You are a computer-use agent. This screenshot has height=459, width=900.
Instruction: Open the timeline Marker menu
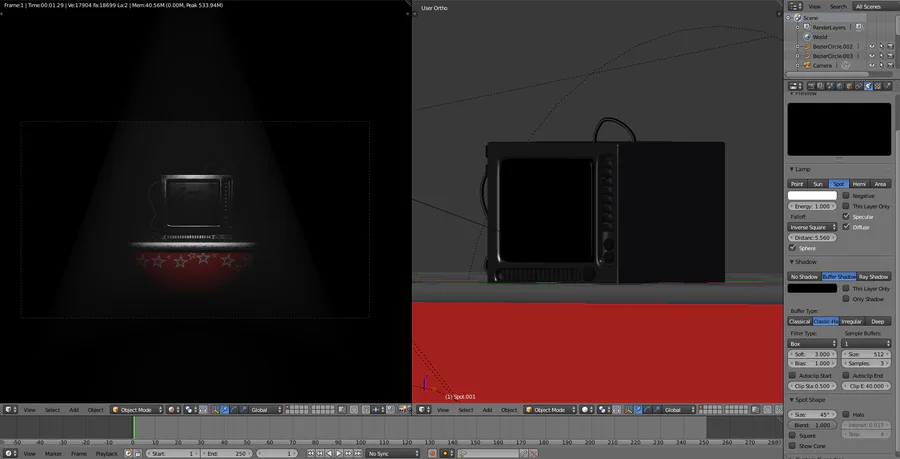tap(53, 453)
